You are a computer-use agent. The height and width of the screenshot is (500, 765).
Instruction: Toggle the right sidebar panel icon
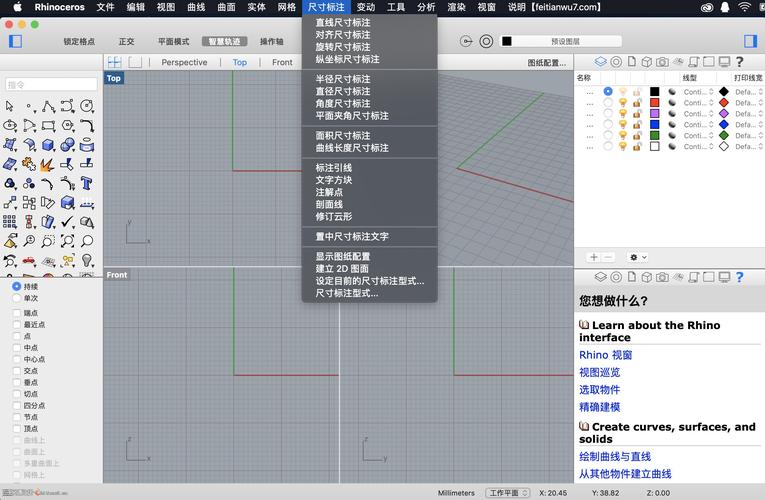pyautogui.click(x=750, y=41)
